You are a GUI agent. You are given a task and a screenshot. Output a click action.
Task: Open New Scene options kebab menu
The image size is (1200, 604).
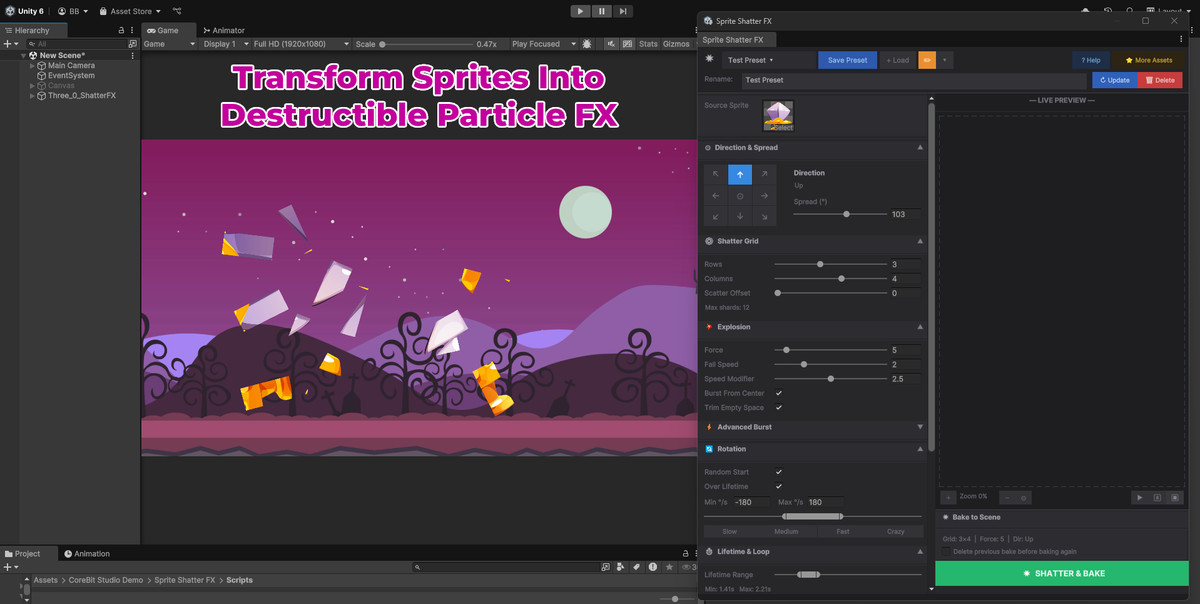click(132, 55)
